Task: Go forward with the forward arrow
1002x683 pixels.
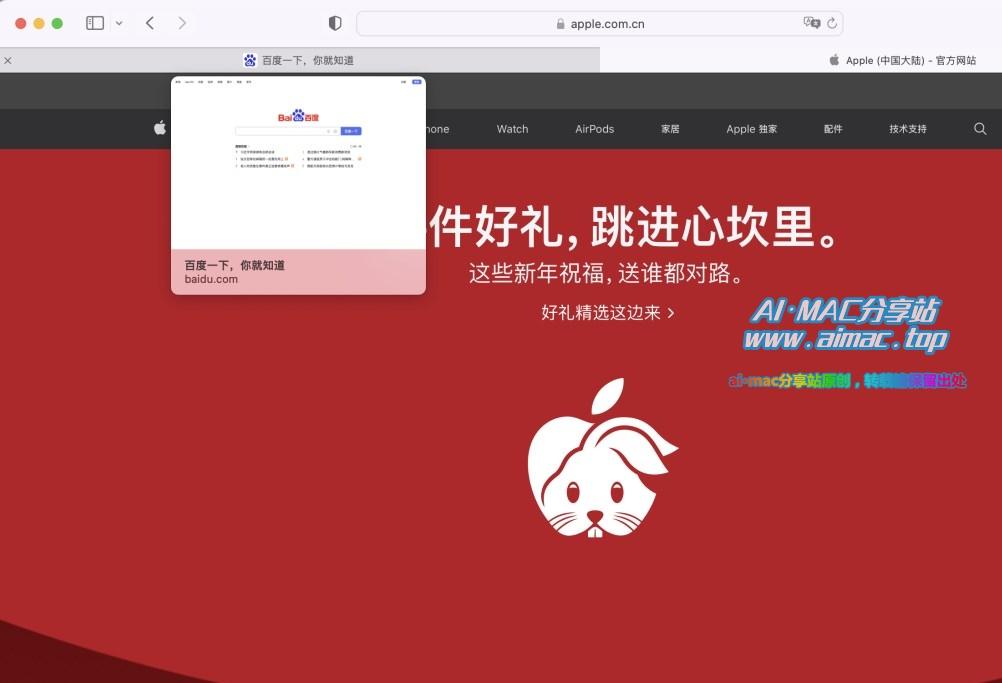Action: pyautogui.click(x=182, y=24)
